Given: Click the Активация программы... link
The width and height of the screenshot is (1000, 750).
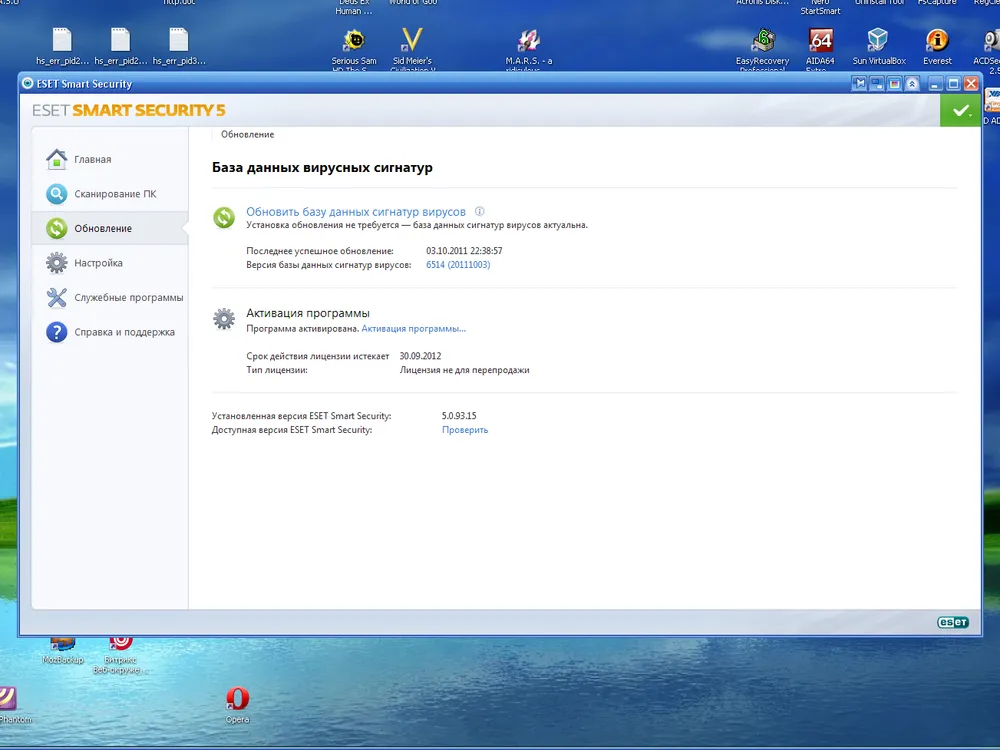Looking at the screenshot, I should [x=413, y=328].
